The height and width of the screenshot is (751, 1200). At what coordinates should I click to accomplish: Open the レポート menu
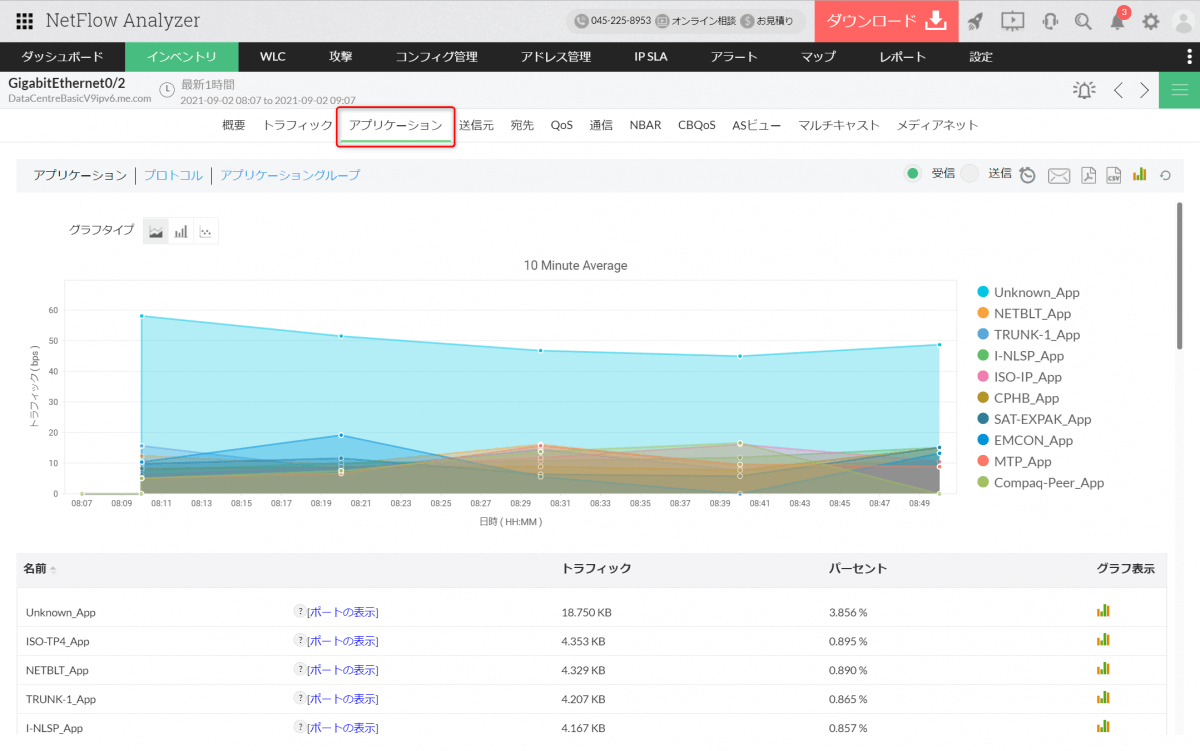click(x=902, y=57)
